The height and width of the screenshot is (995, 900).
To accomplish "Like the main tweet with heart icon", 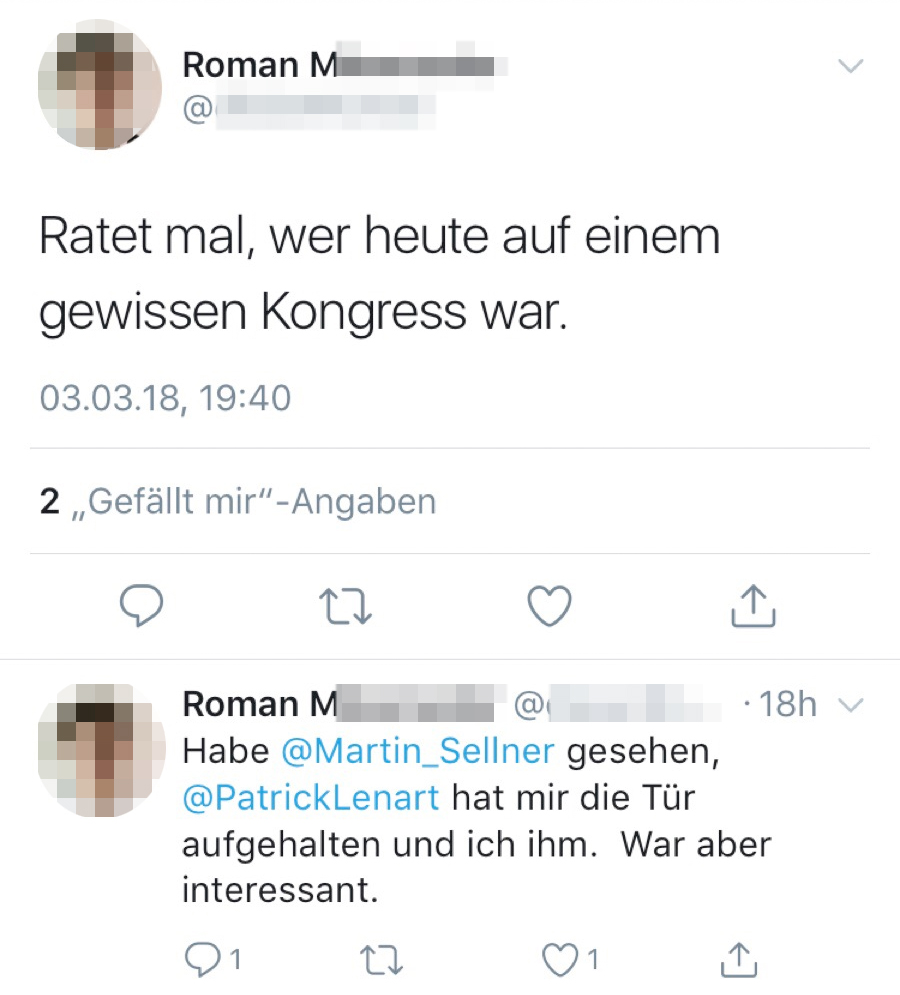I will click(550, 606).
